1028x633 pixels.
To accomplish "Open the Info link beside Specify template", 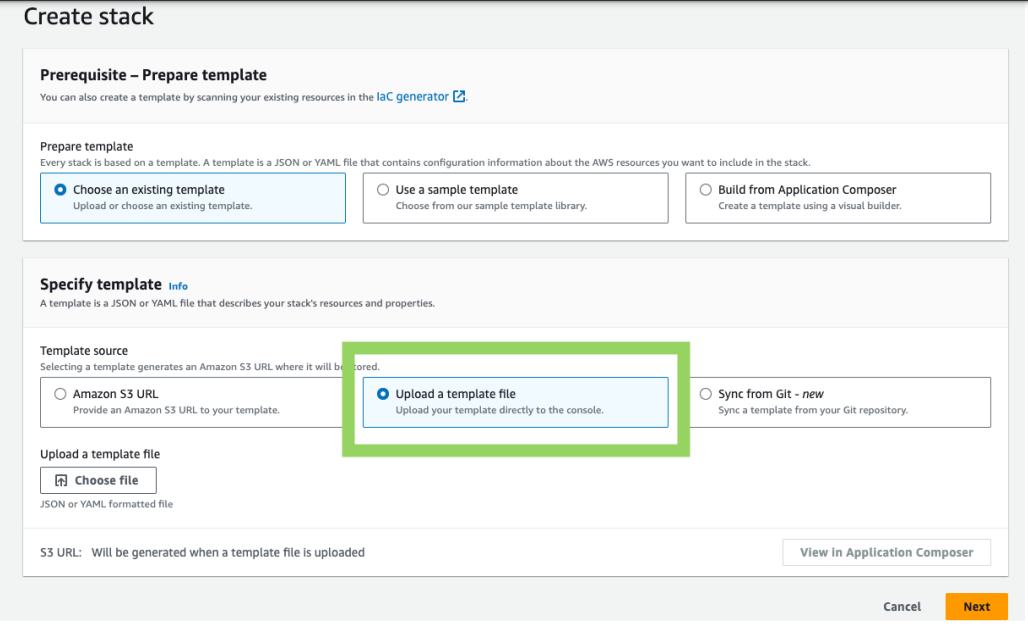I will click(178, 286).
